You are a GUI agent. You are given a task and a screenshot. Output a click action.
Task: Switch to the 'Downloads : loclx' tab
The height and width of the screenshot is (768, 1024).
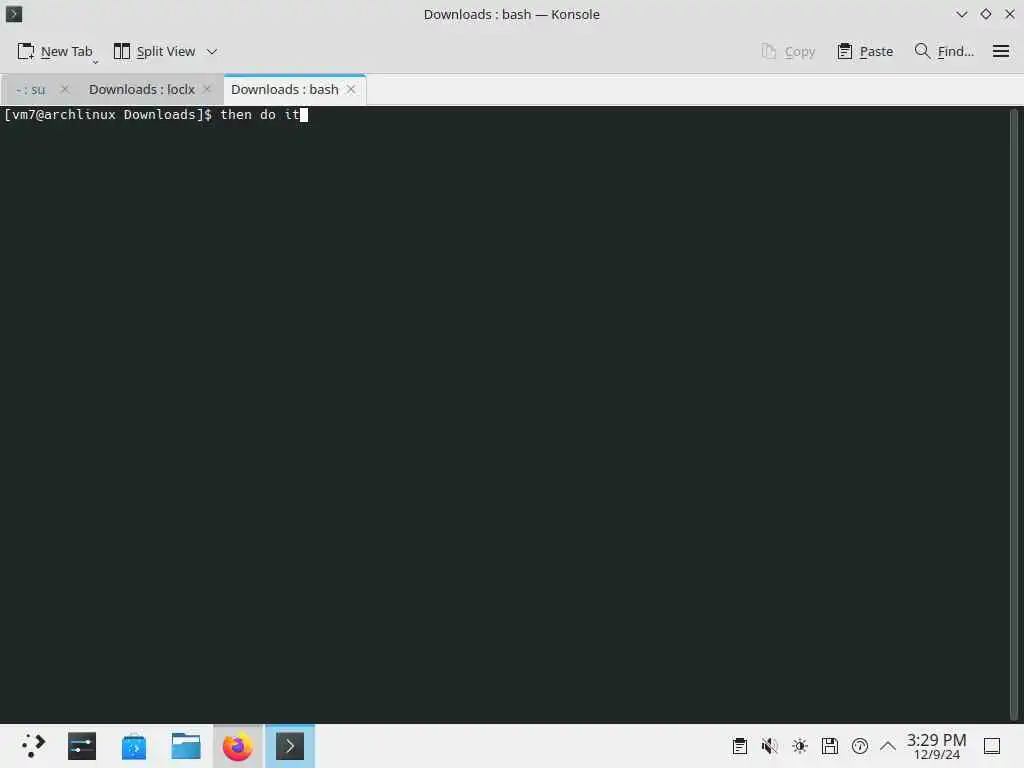click(x=142, y=89)
